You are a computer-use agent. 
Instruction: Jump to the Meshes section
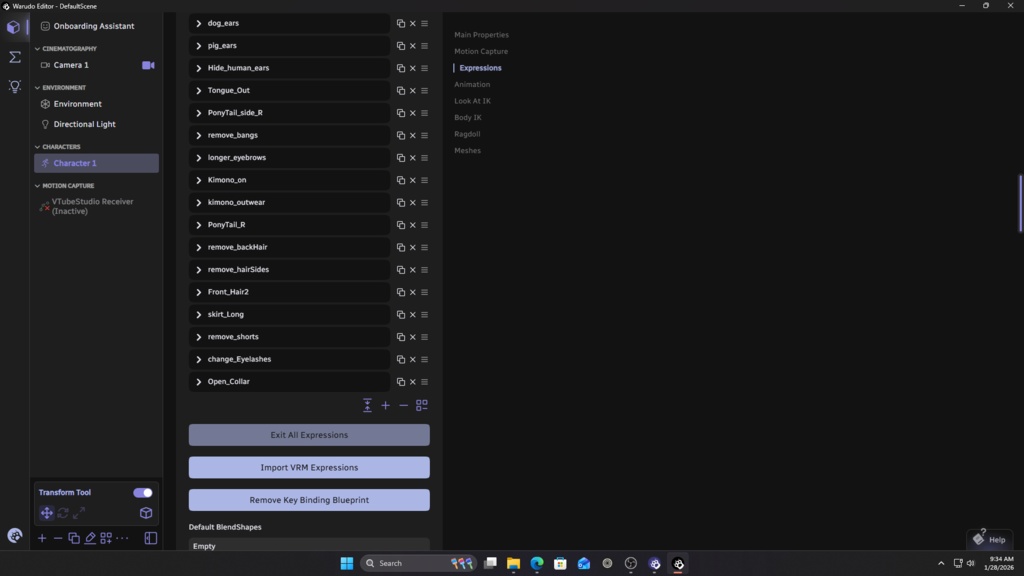[x=467, y=151]
